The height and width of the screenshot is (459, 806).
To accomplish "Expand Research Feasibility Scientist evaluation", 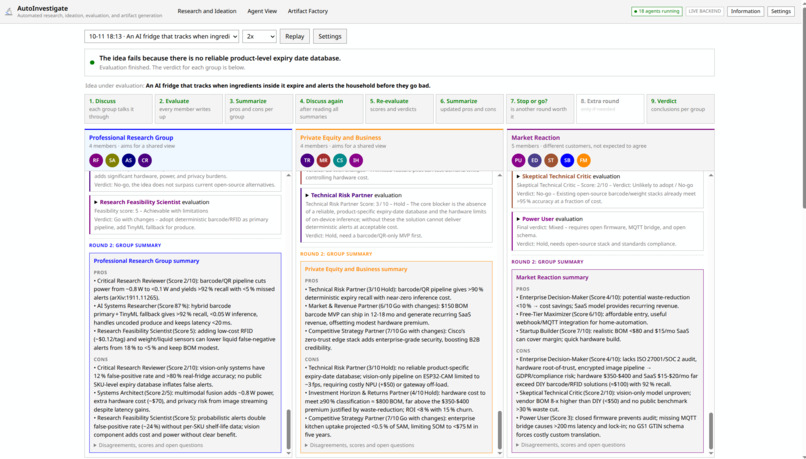I will pyautogui.click(x=151, y=202).
